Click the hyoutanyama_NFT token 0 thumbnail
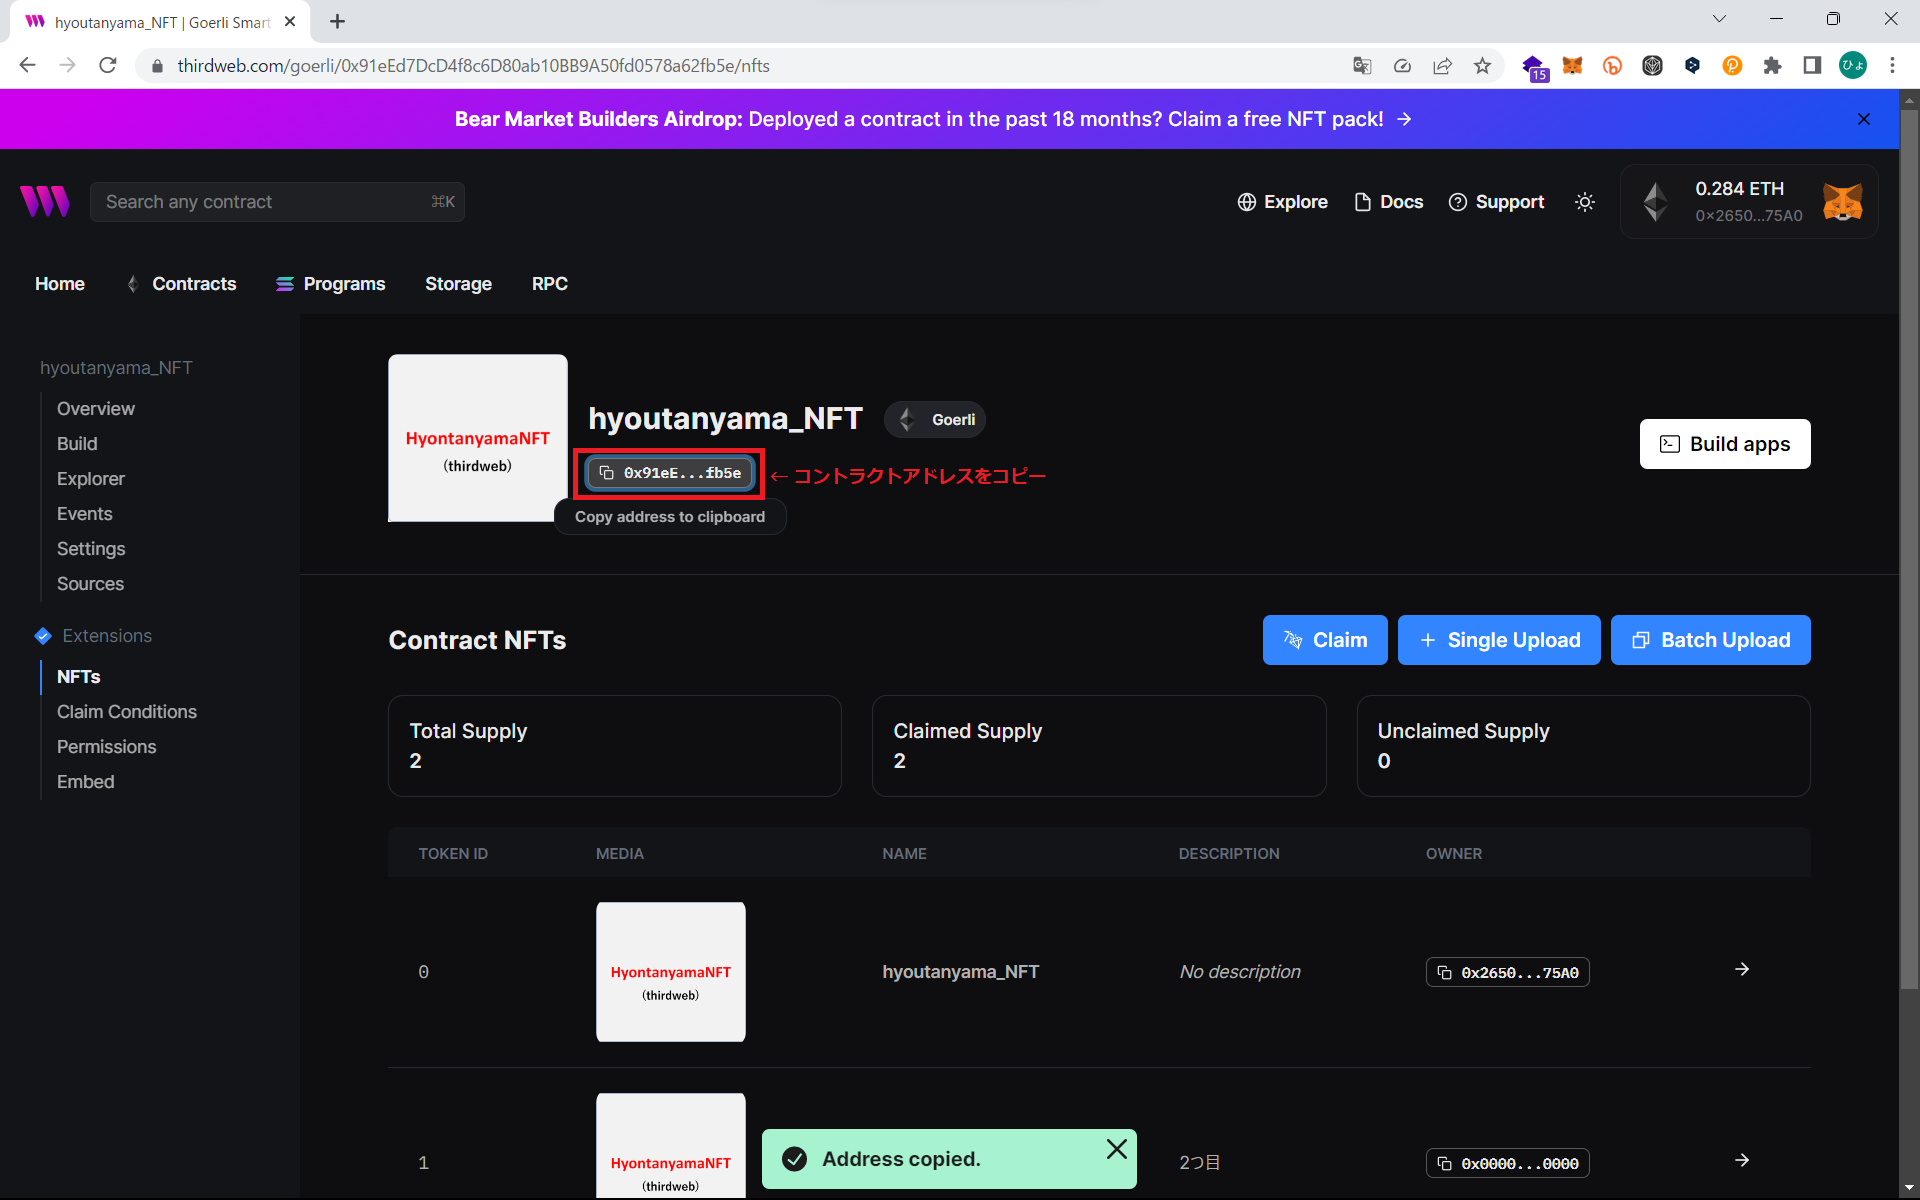 [670, 972]
